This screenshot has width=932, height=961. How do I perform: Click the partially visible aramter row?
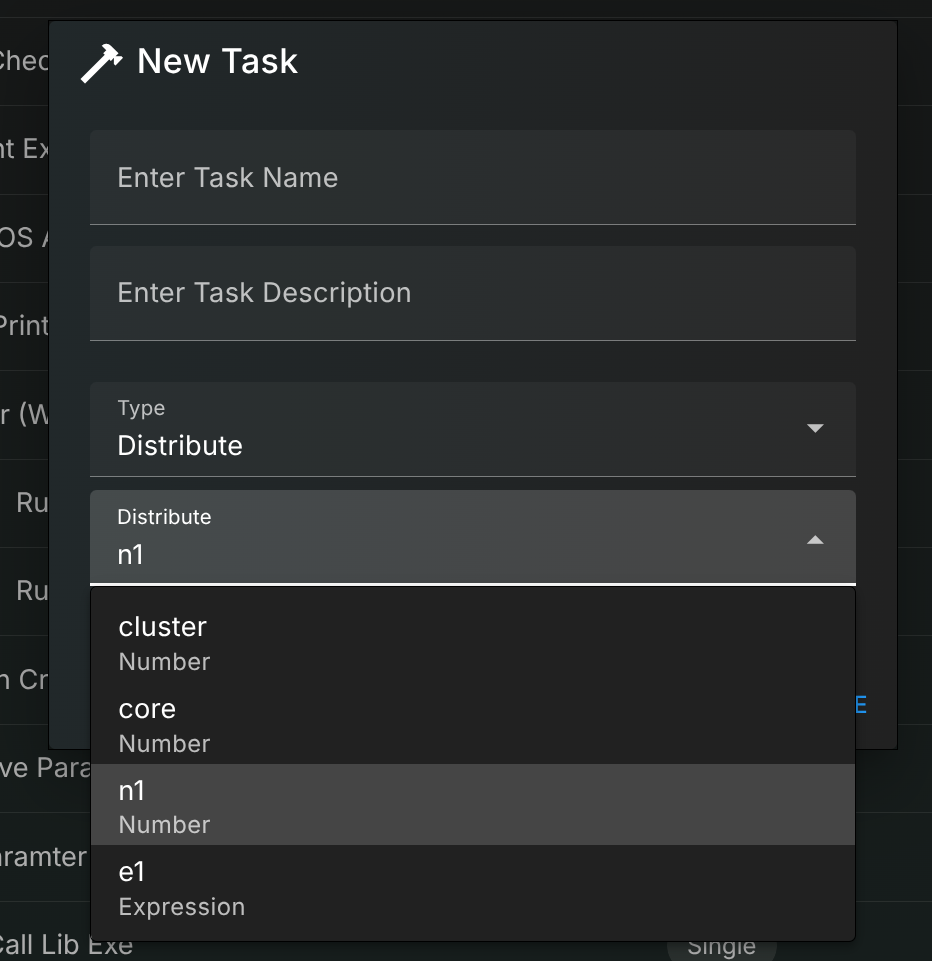[44, 857]
